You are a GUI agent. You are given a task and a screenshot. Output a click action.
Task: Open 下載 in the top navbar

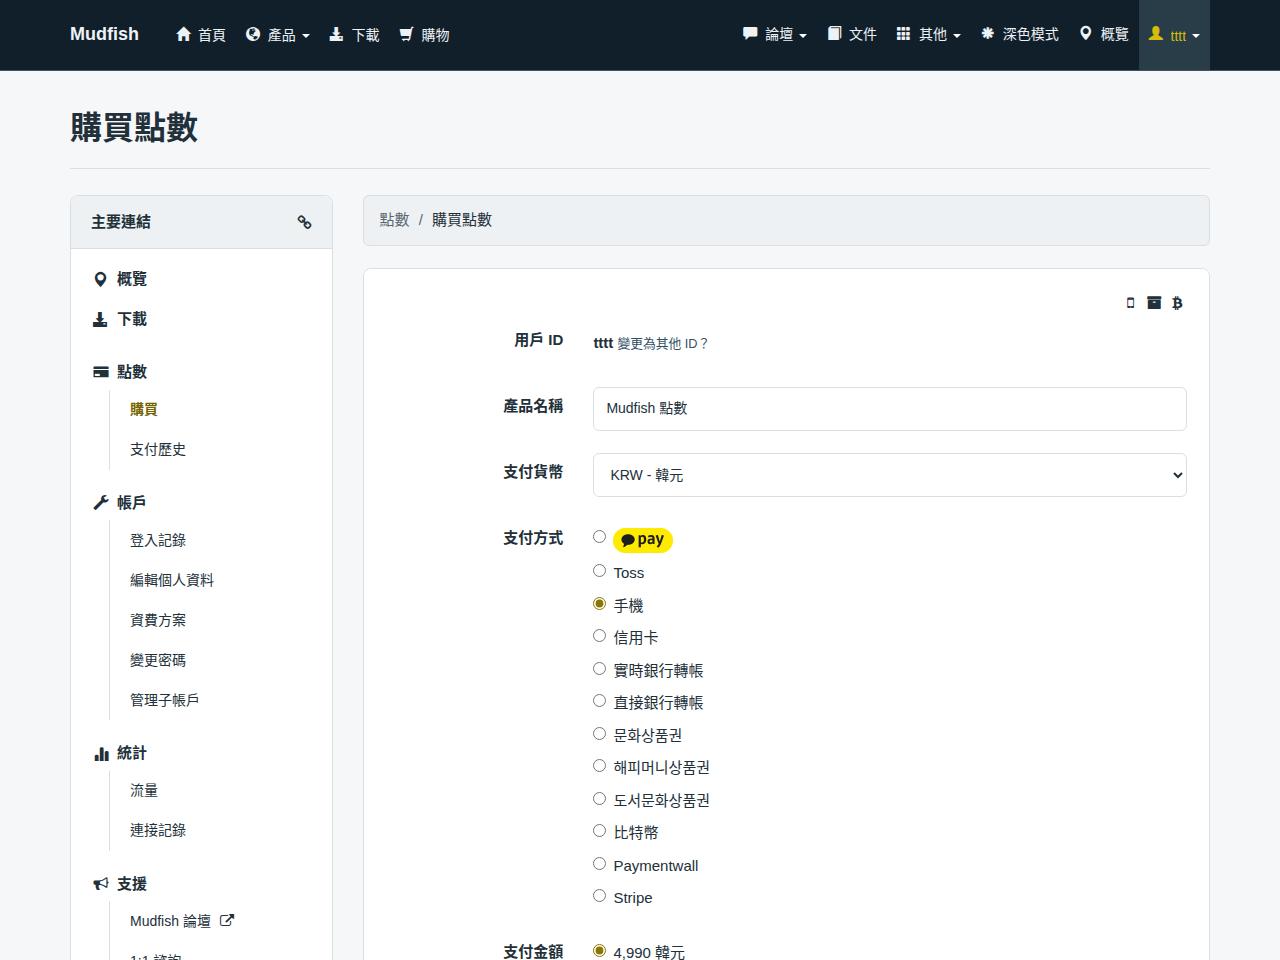click(355, 35)
